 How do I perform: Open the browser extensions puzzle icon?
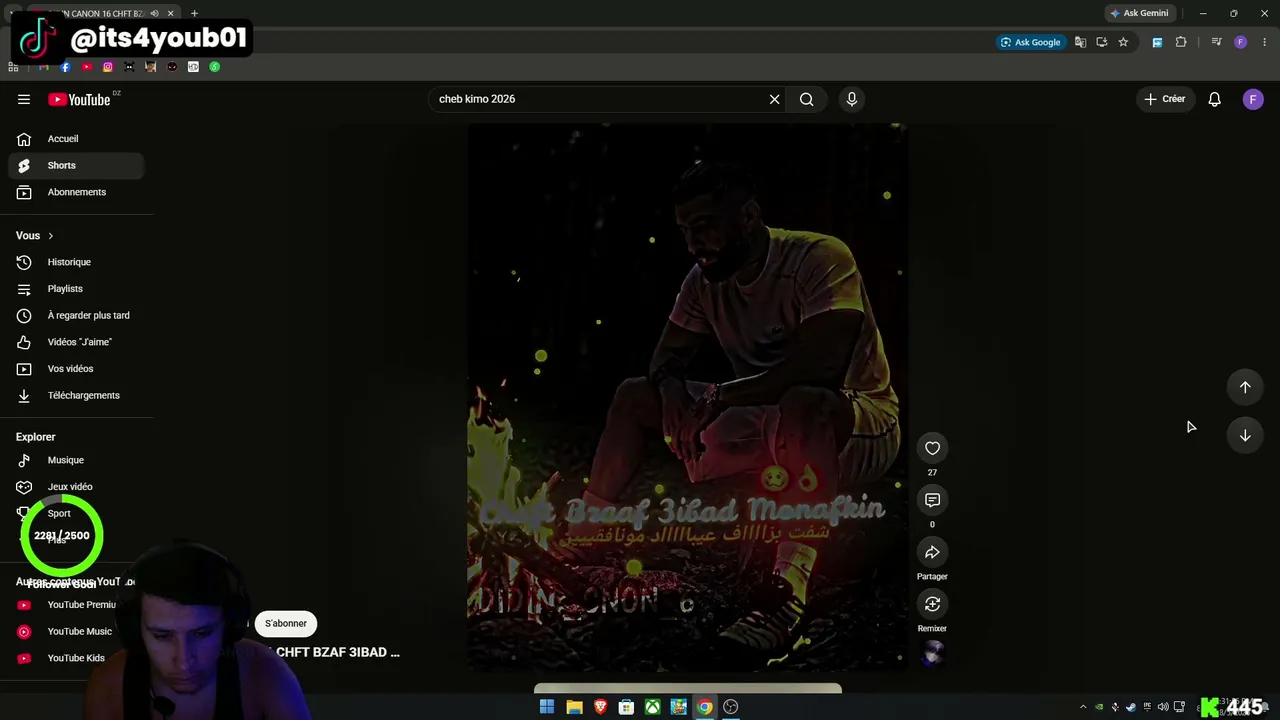coord(1181,42)
